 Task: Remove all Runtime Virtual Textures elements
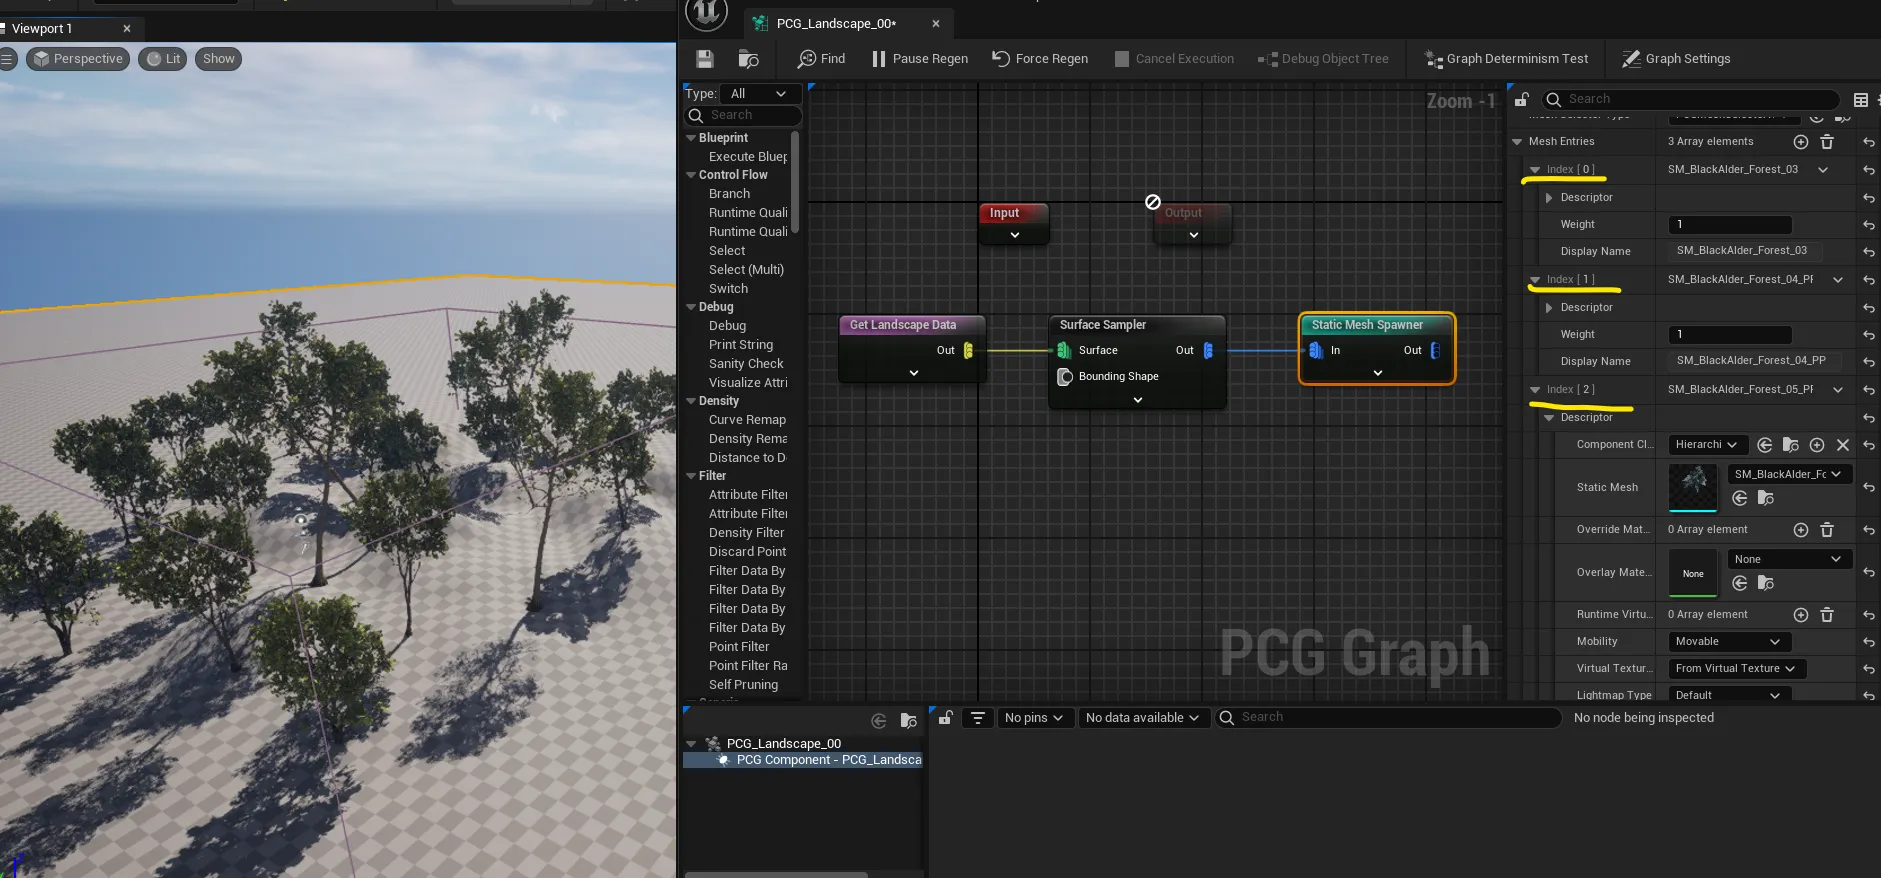[1827, 615]
